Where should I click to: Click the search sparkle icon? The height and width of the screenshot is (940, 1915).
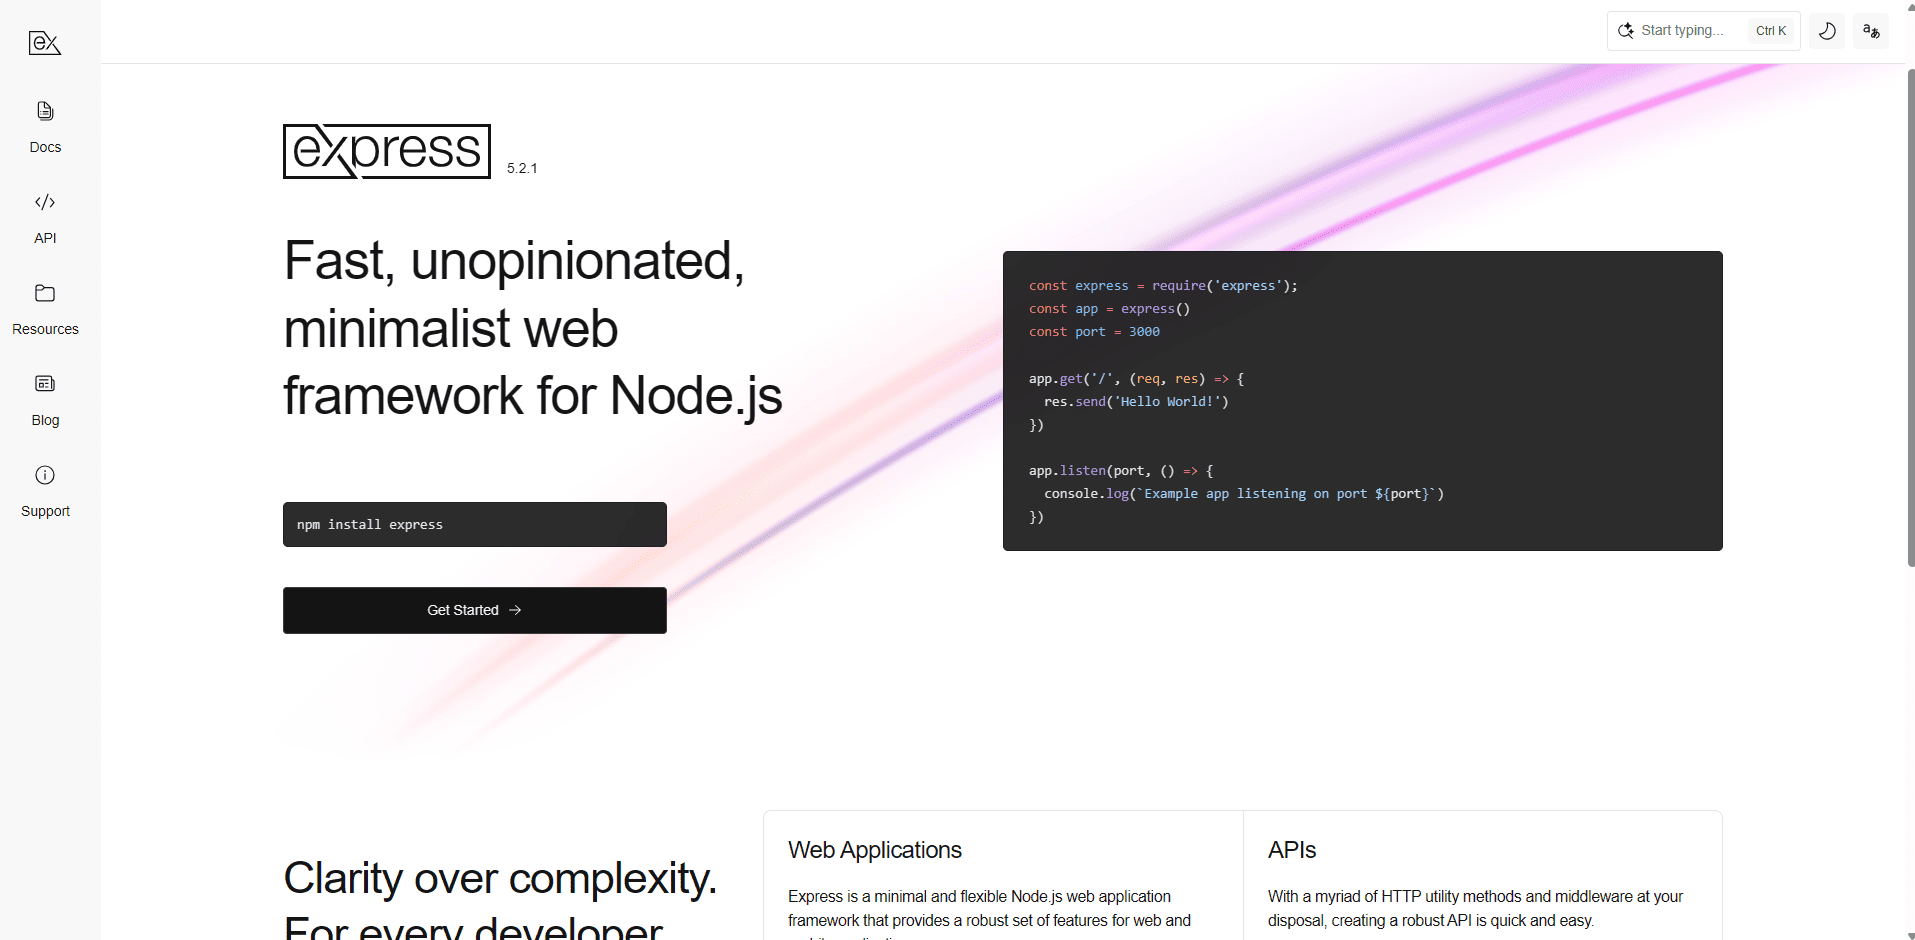(1626, 31)
